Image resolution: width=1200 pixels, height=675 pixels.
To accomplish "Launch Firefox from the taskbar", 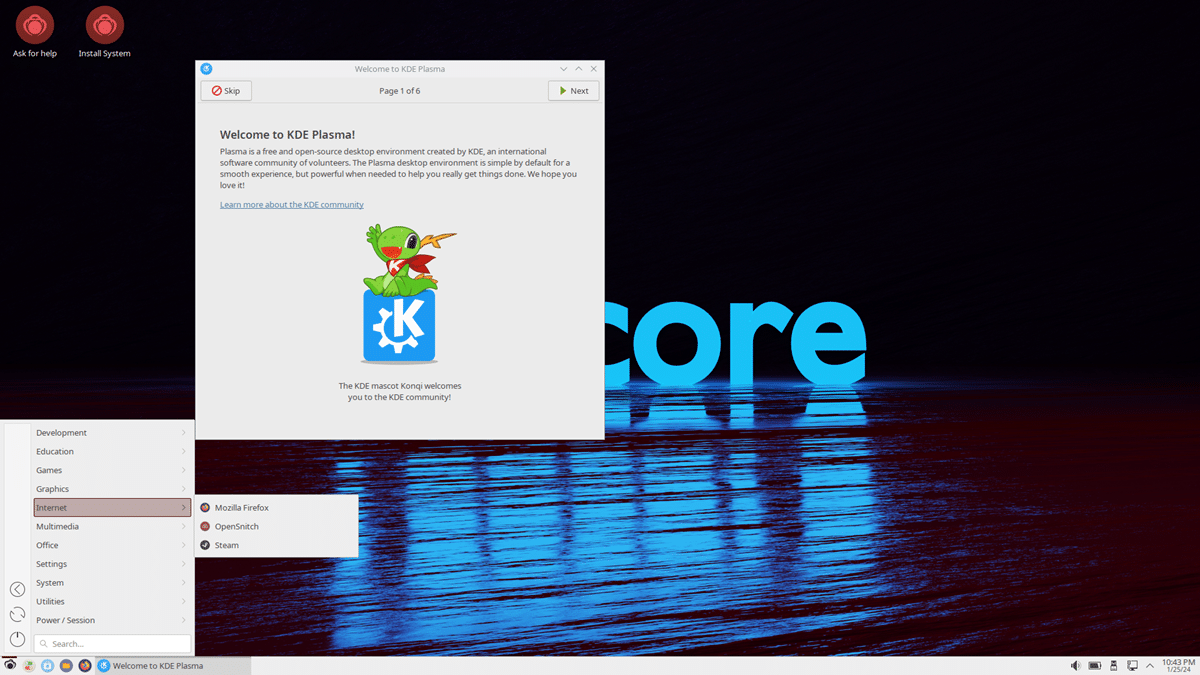I will pyautogui.click(x=85, y=665).
